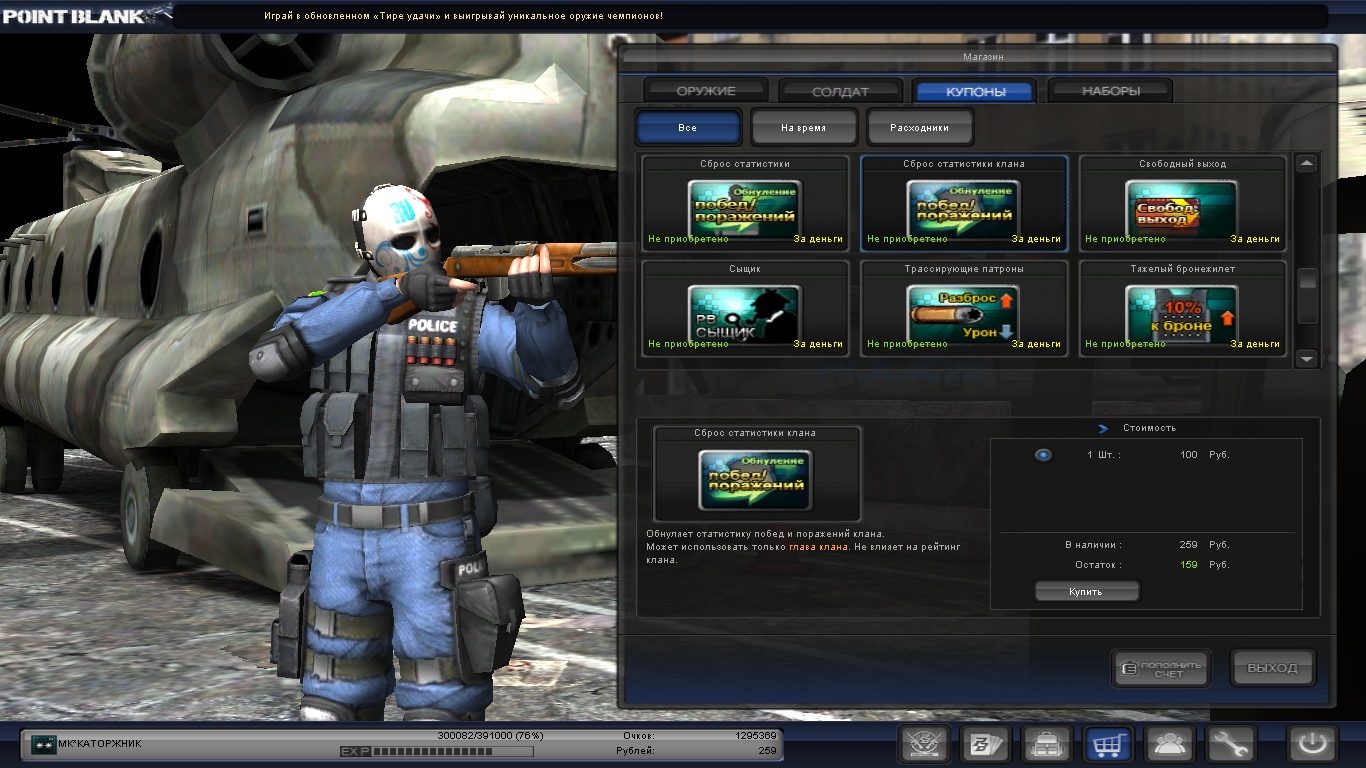Select the Сброс статистики клана coupon in grid
Viewport: 1366px width, 768px height.
[x=964, y=203]
